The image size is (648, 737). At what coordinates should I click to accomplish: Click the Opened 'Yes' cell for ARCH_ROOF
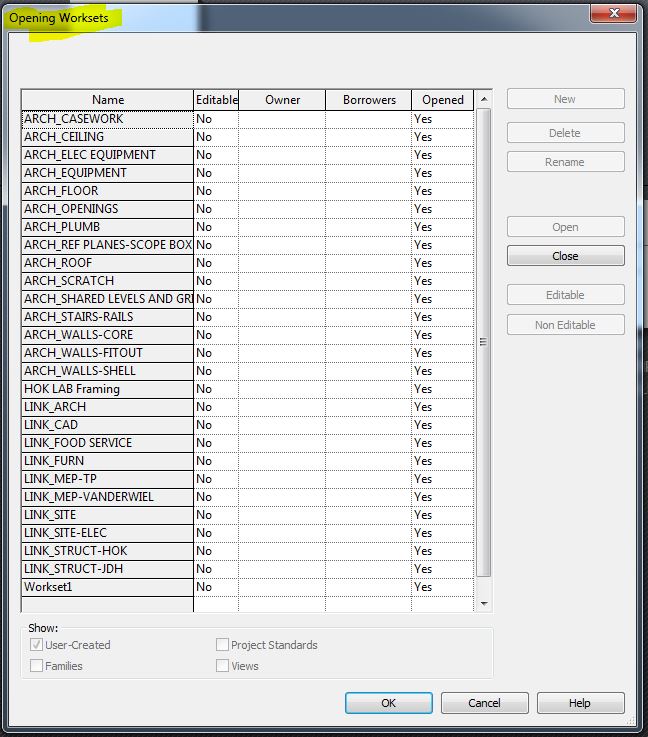tap(442, 263)
